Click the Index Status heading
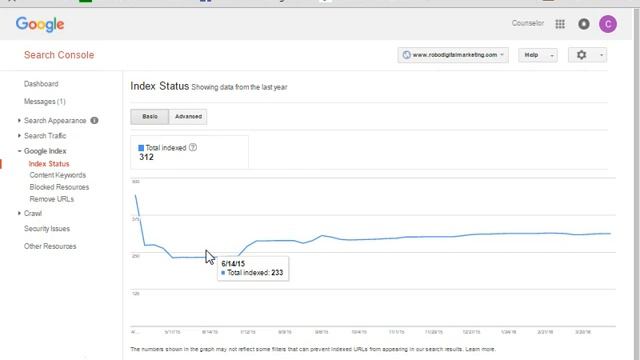This screenshot has height=360, width=640. [x=160, y=86]
